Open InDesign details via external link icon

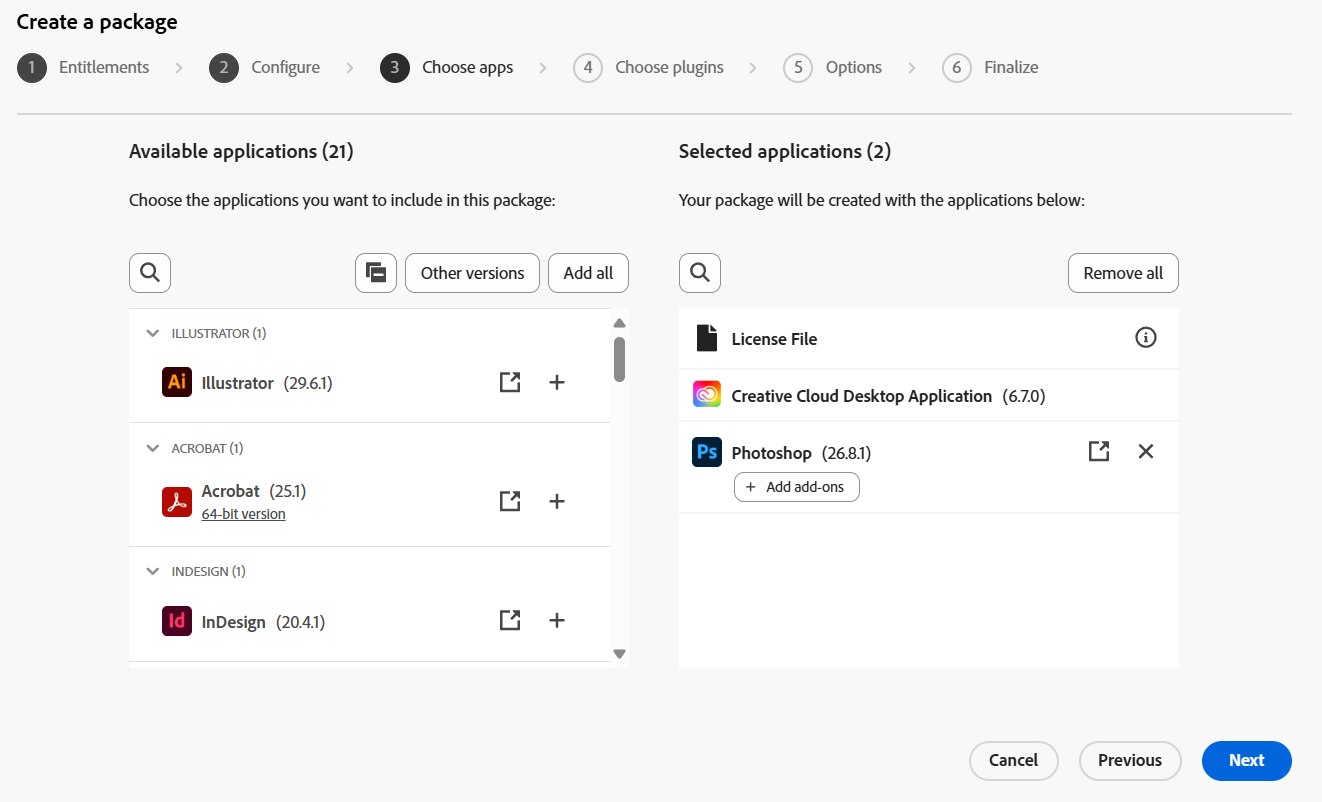coord(510,621)
